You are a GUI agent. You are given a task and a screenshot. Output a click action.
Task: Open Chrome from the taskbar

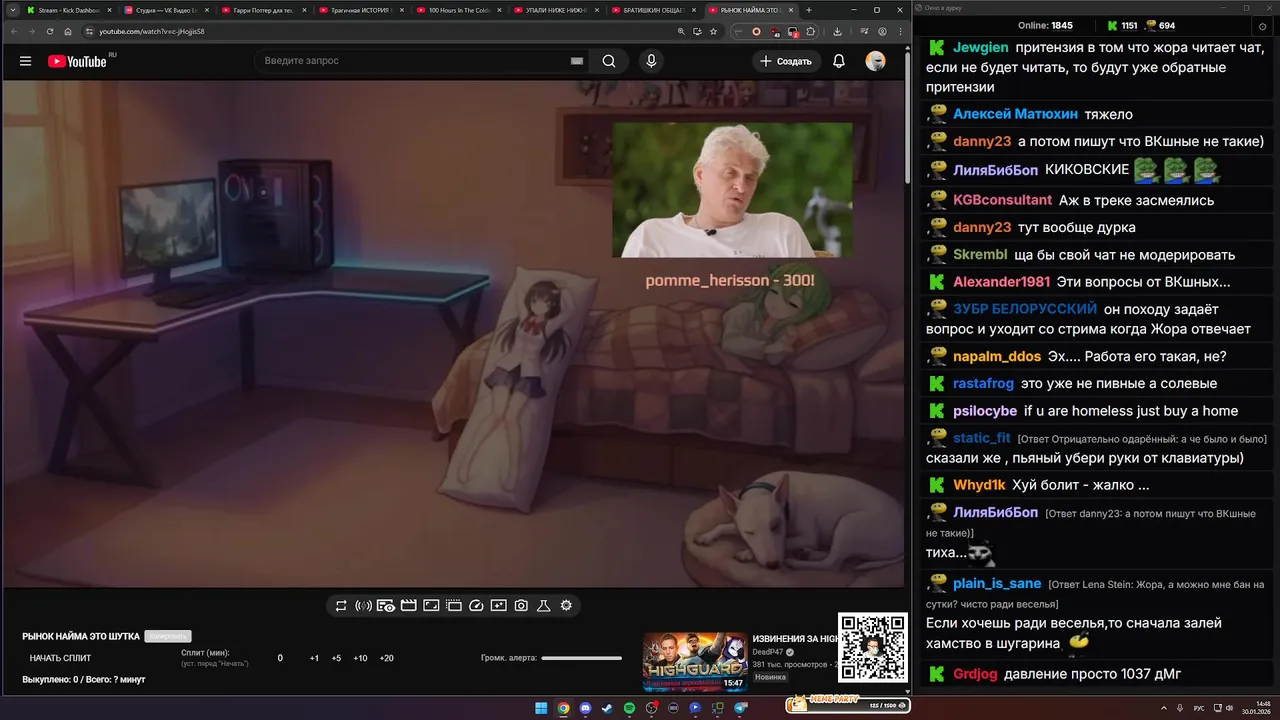click(564, 708)
